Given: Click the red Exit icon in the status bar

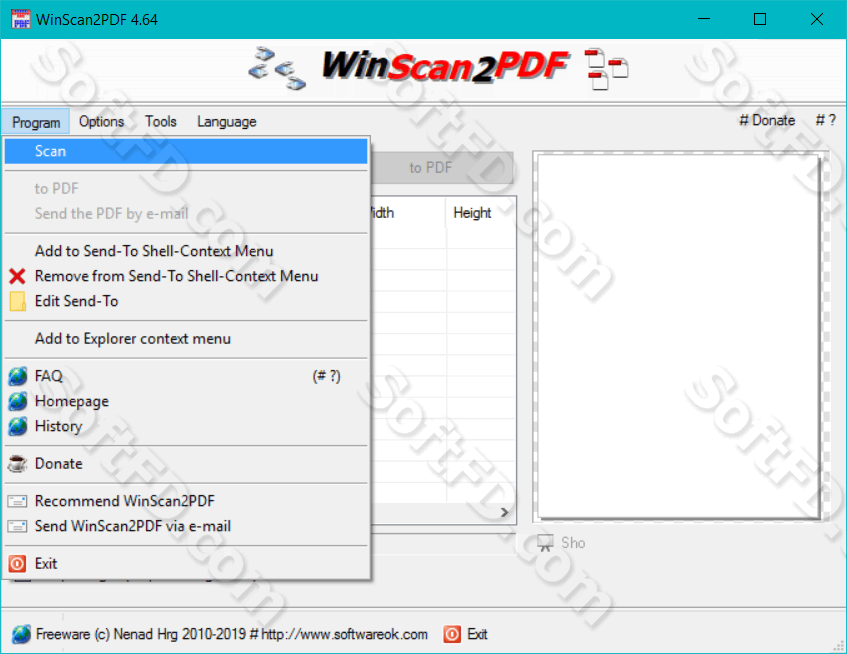Looking at the screenshot, I should click(452, 634).
